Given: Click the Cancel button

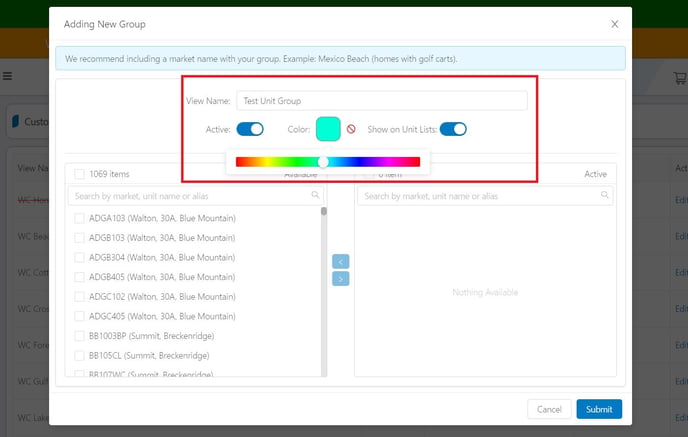Looking at the screenshot, I should [x=549, y=409].
